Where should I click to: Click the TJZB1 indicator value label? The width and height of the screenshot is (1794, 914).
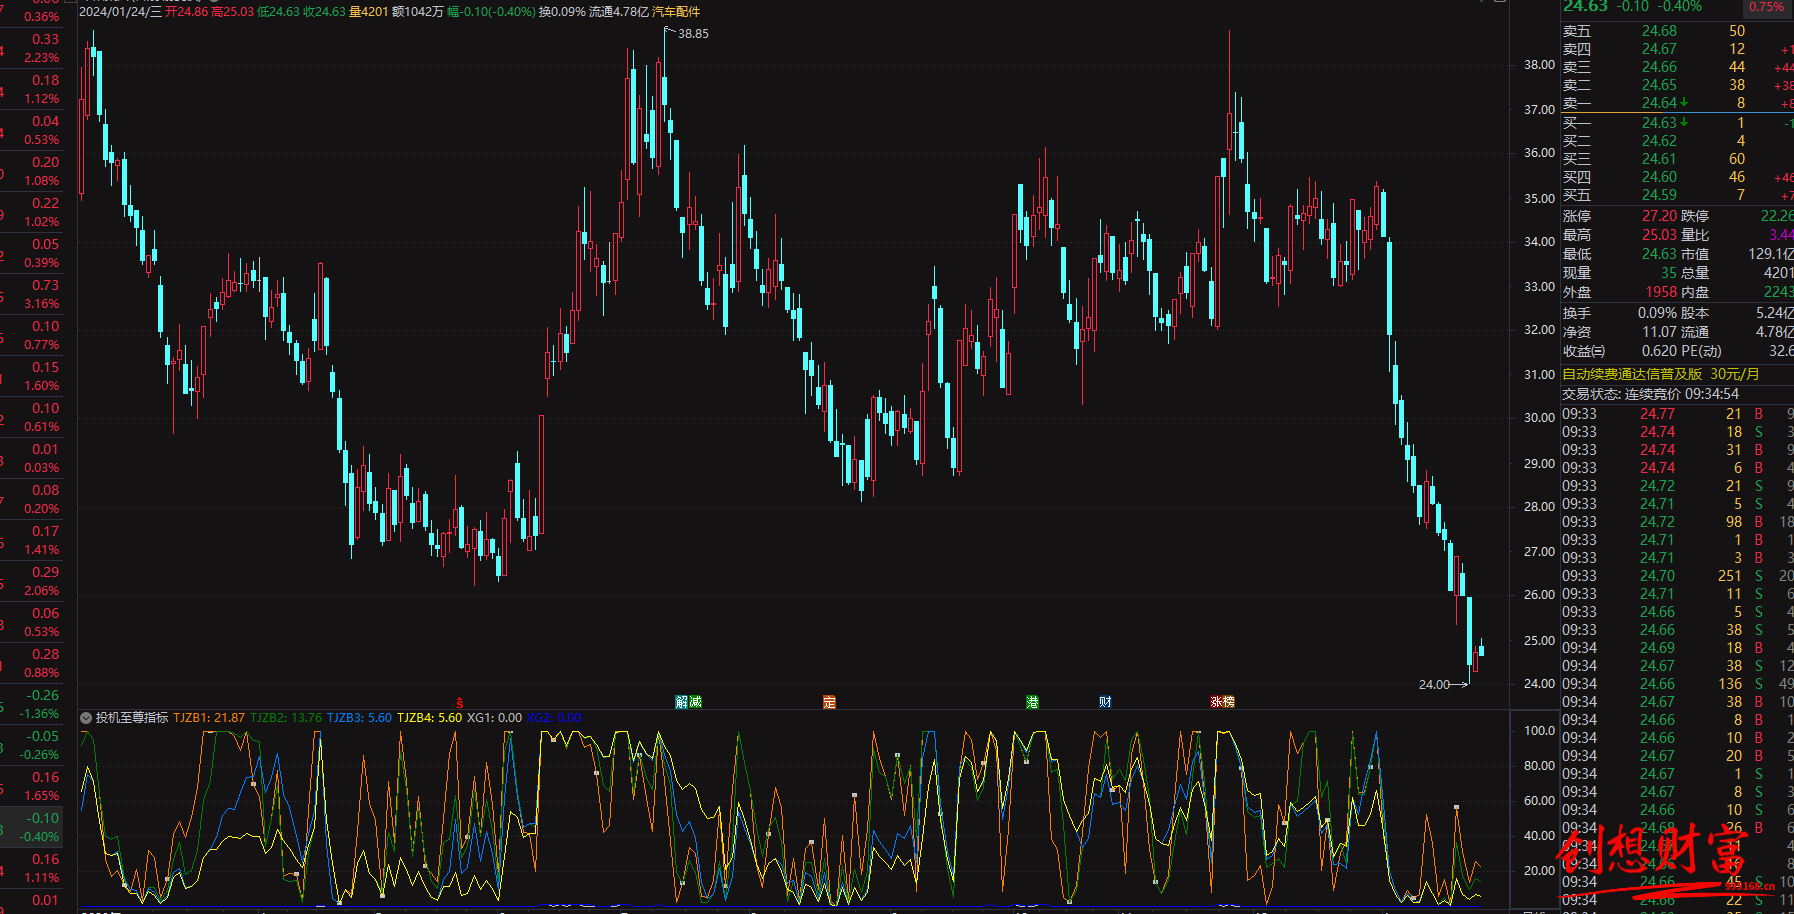point(209,718)
